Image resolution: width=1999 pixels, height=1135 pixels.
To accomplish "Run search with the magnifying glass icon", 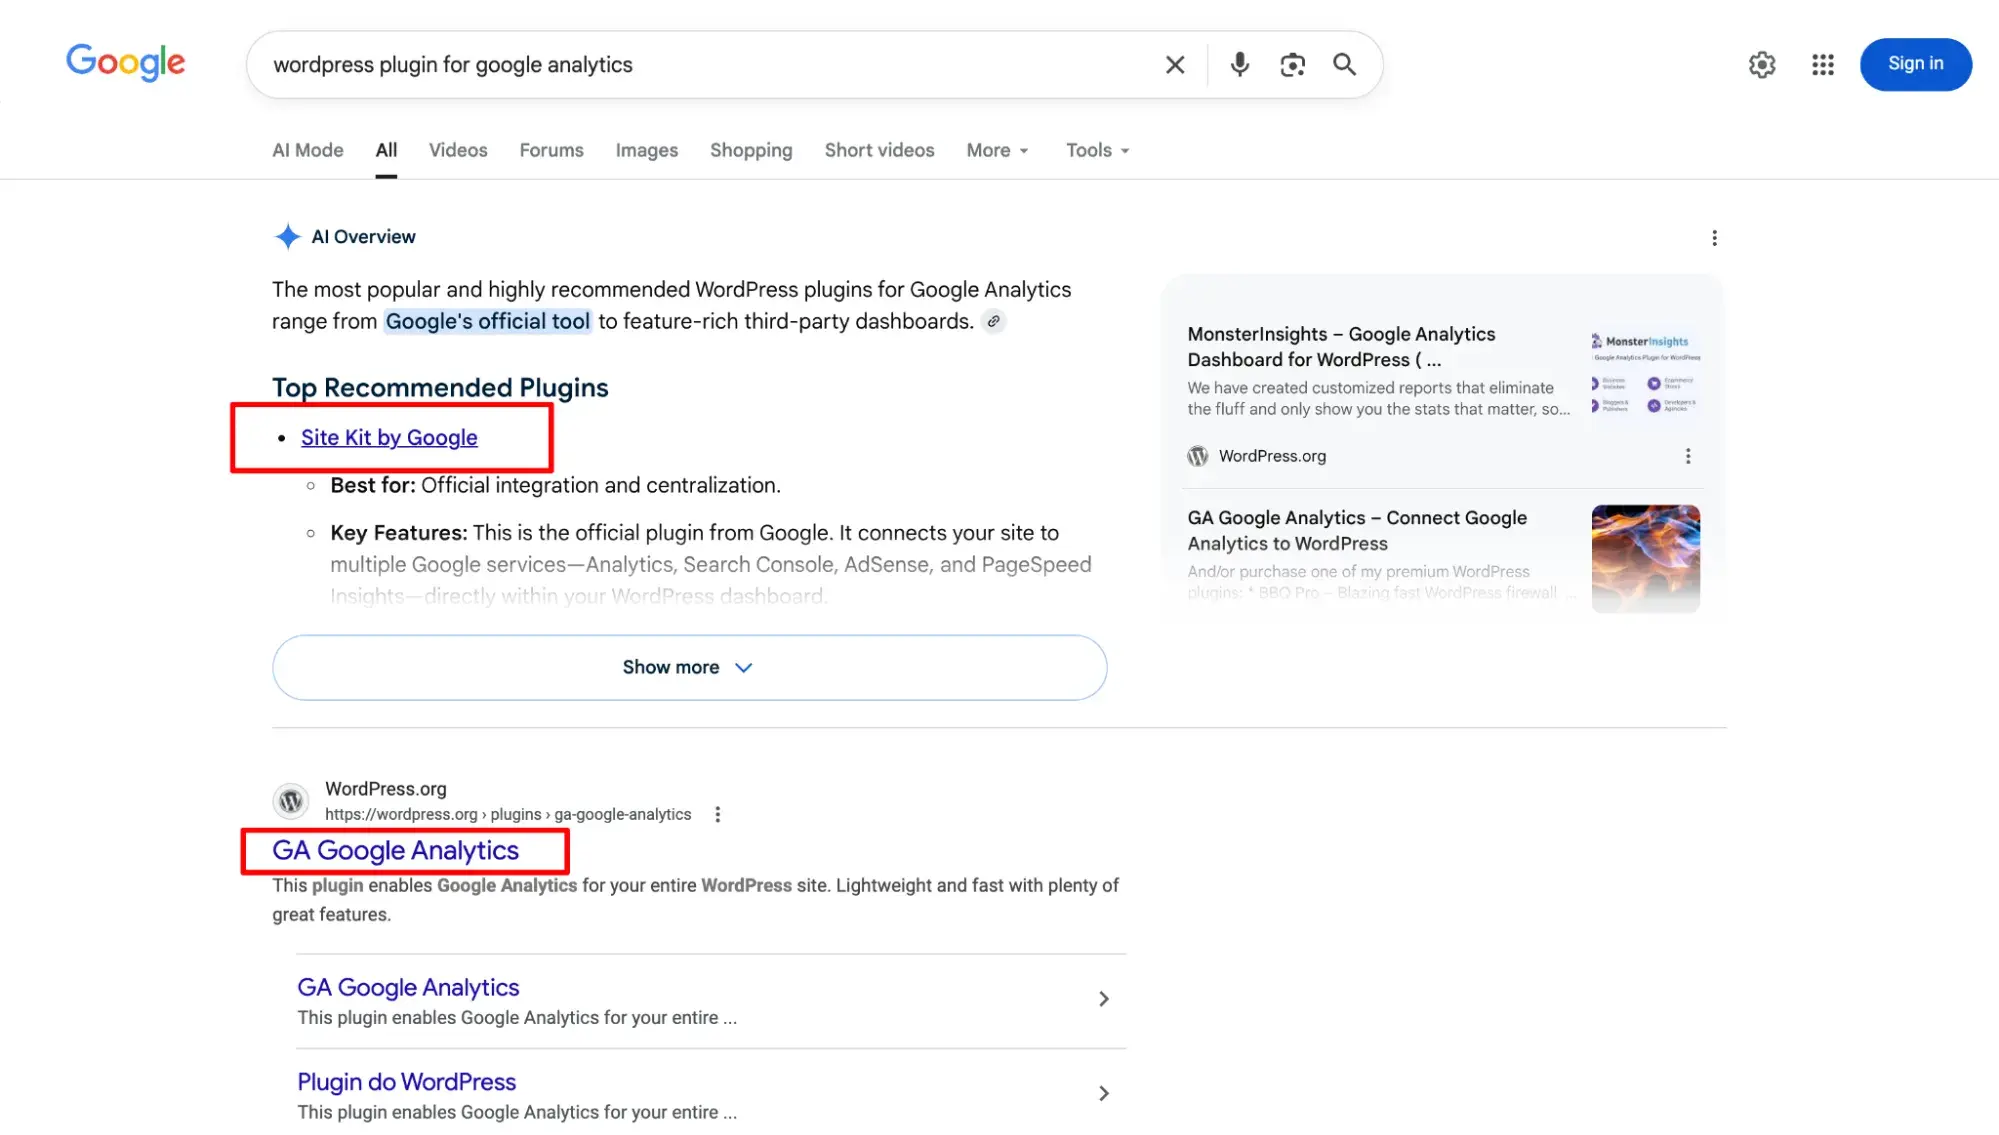I will (1344, 65).
